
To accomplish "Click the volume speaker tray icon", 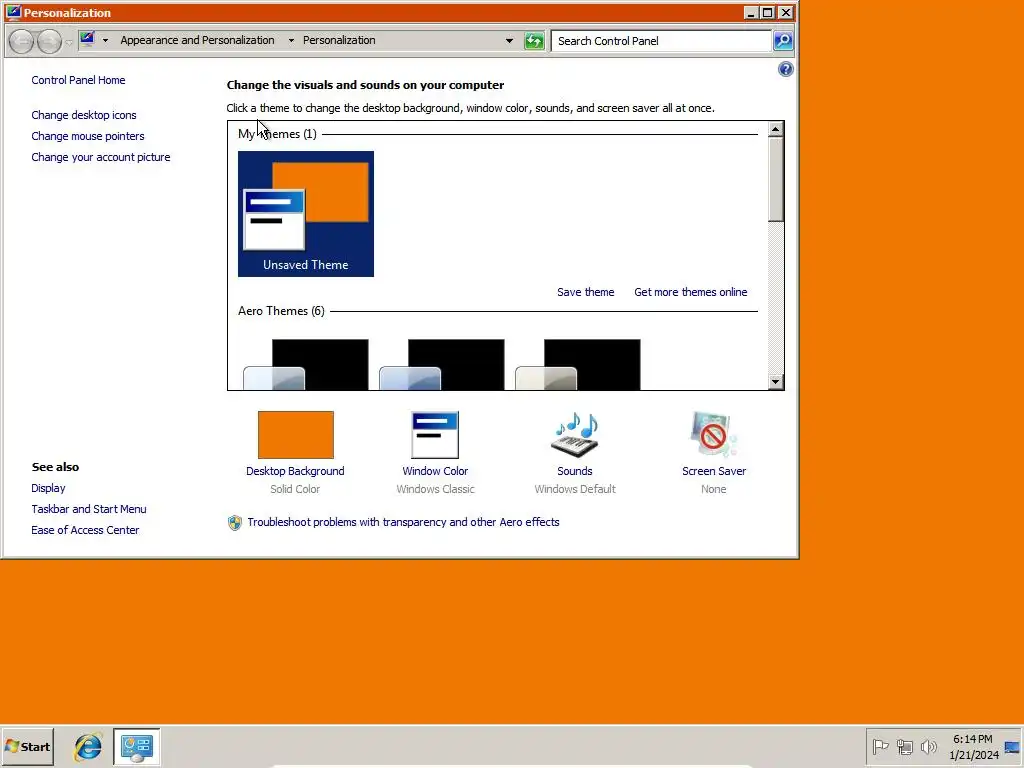I will click(928, 746).
